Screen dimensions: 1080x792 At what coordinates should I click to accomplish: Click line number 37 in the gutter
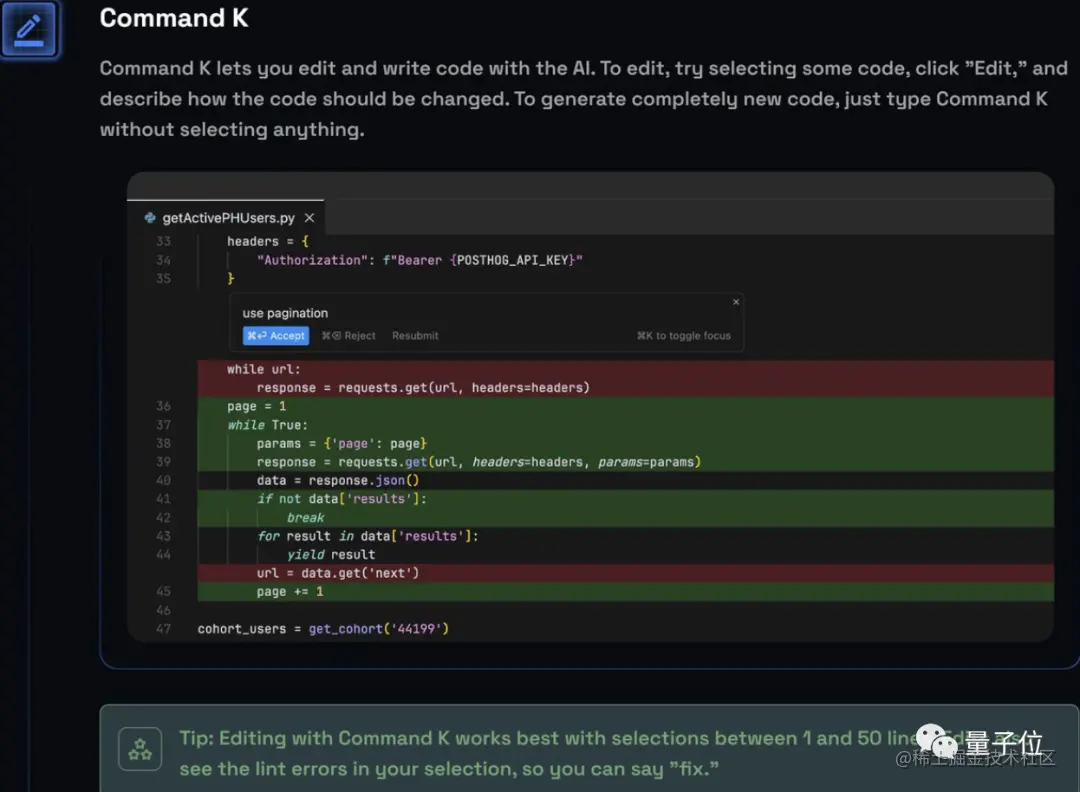tap(163, 425)
